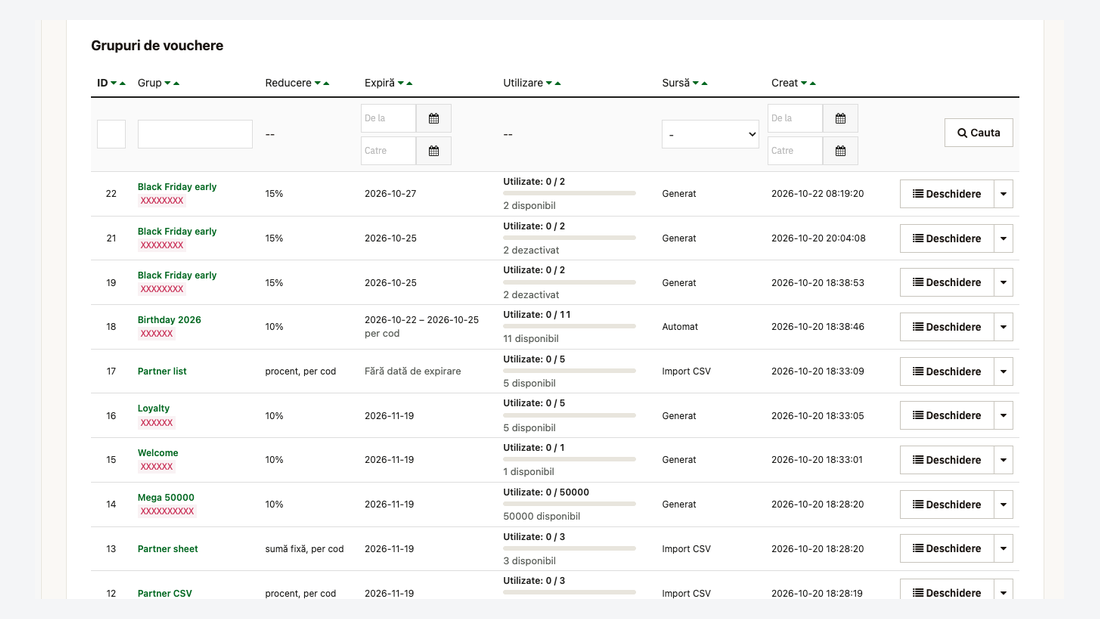Open the Partner CSV group link
The height and width of the screenshot is (619, 1100).
[x=165, y=593]
